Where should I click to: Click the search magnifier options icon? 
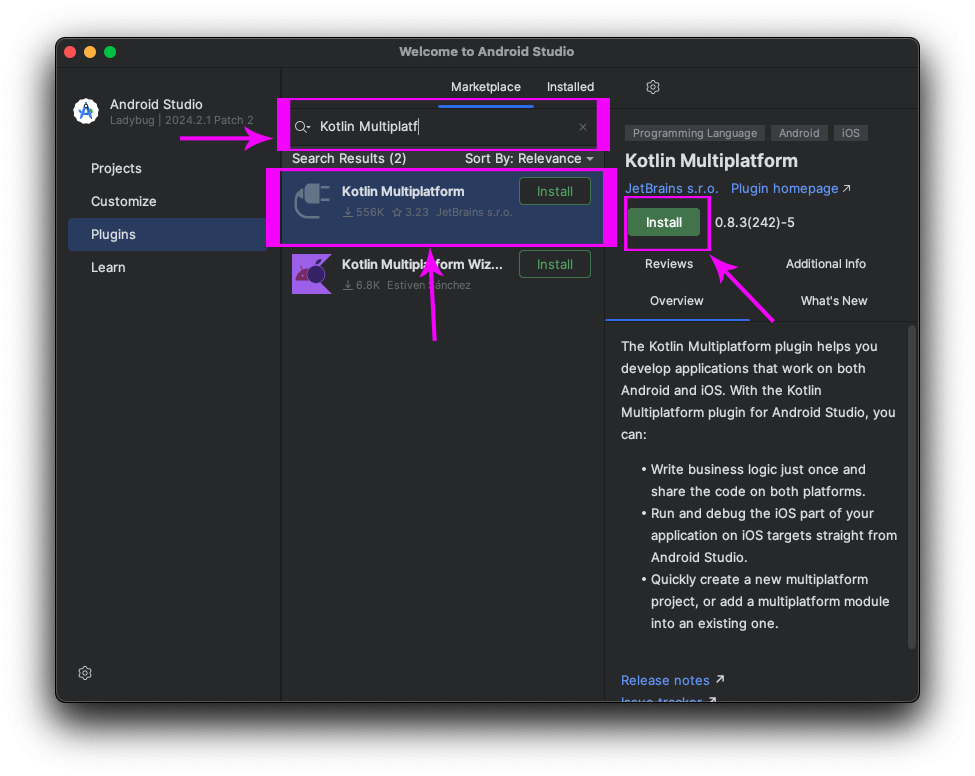[x=302, y=127]
